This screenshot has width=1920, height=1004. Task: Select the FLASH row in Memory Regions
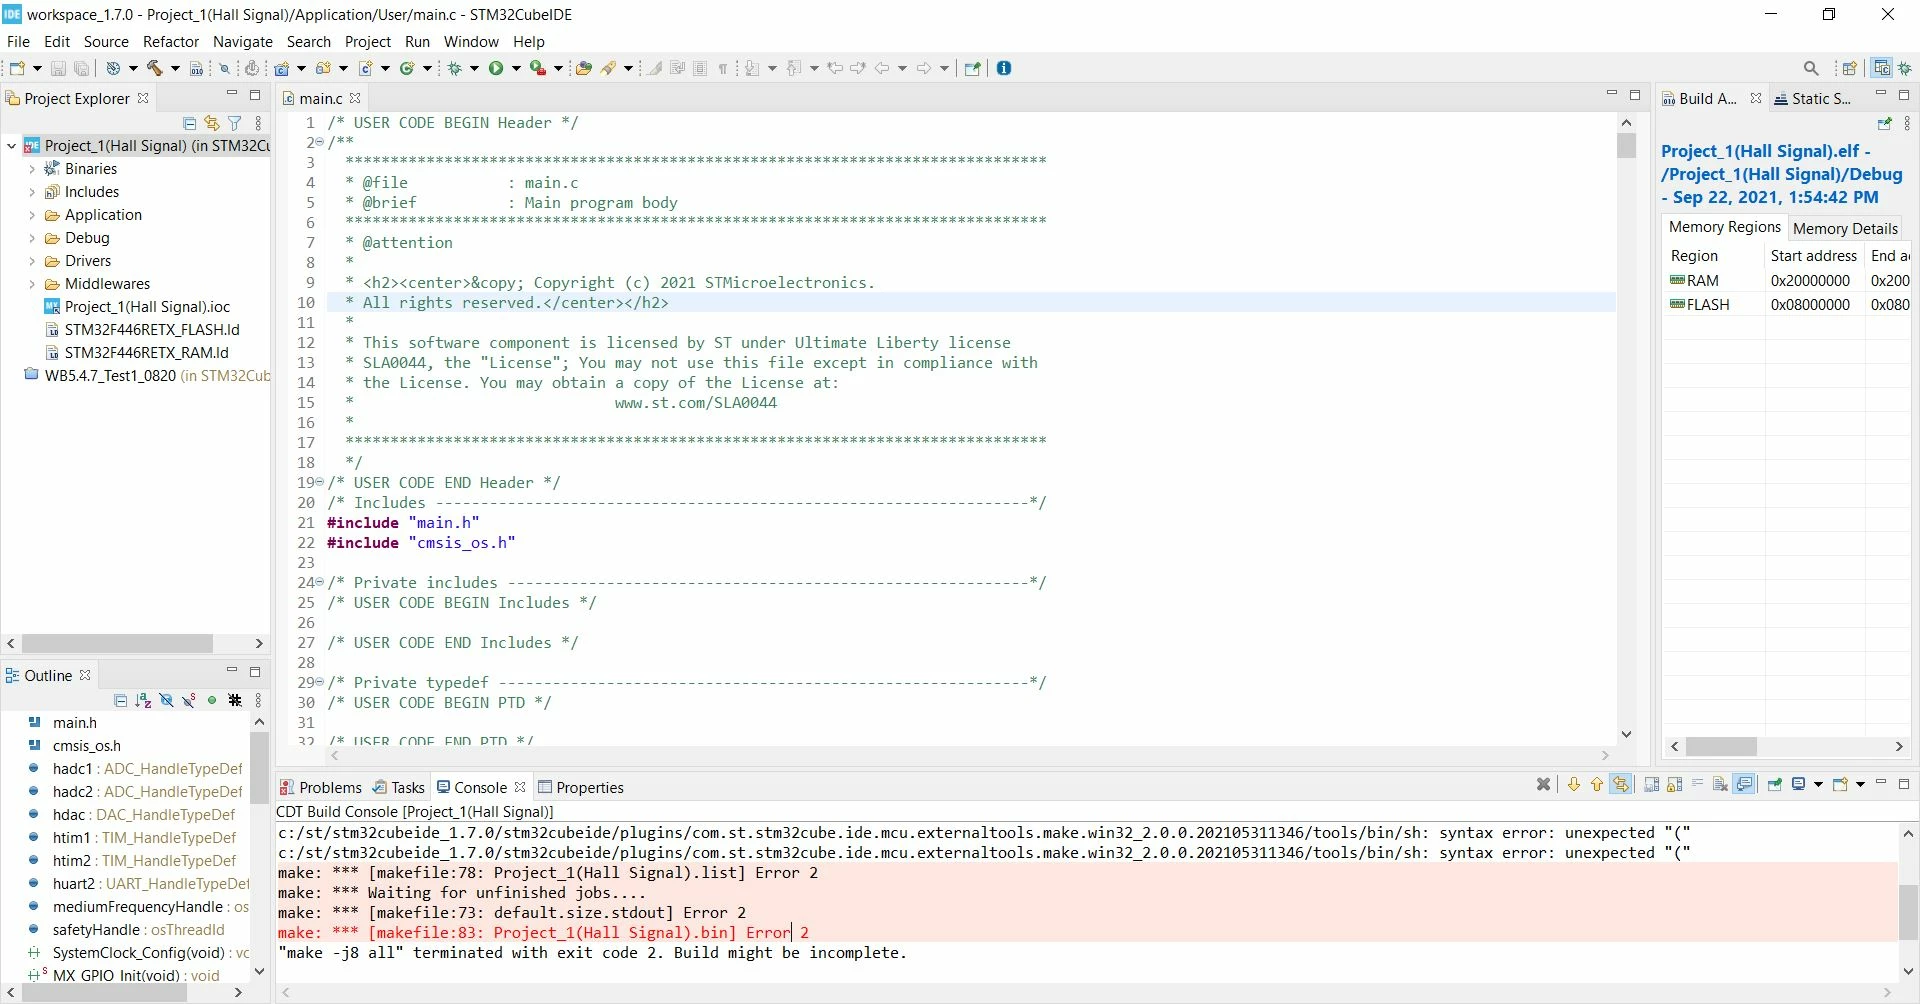point(1788,305)
